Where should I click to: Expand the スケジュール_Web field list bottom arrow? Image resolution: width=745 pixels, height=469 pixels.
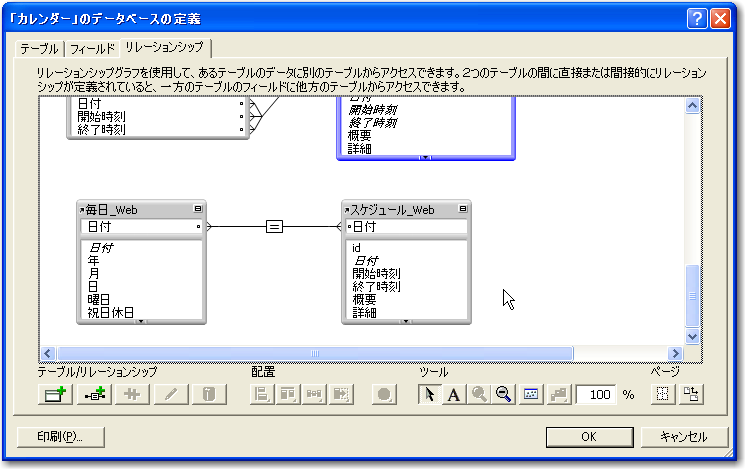406,321
